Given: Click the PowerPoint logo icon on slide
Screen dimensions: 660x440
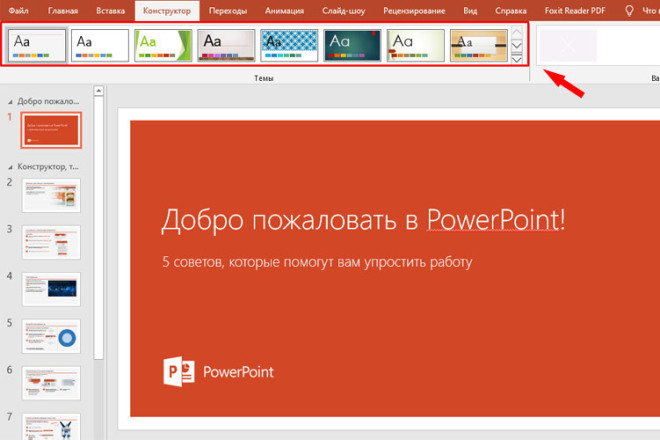Looking at the screenshot, I should point(179,371).
